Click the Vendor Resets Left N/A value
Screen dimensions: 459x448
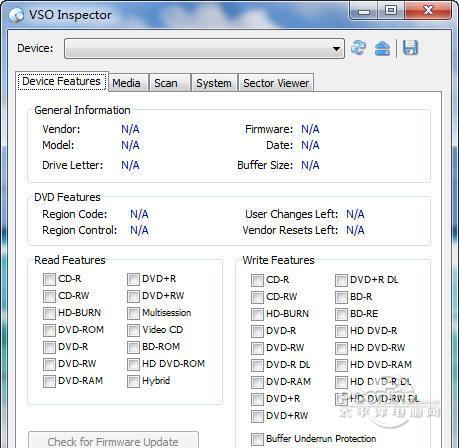click(x=355, y=230)
